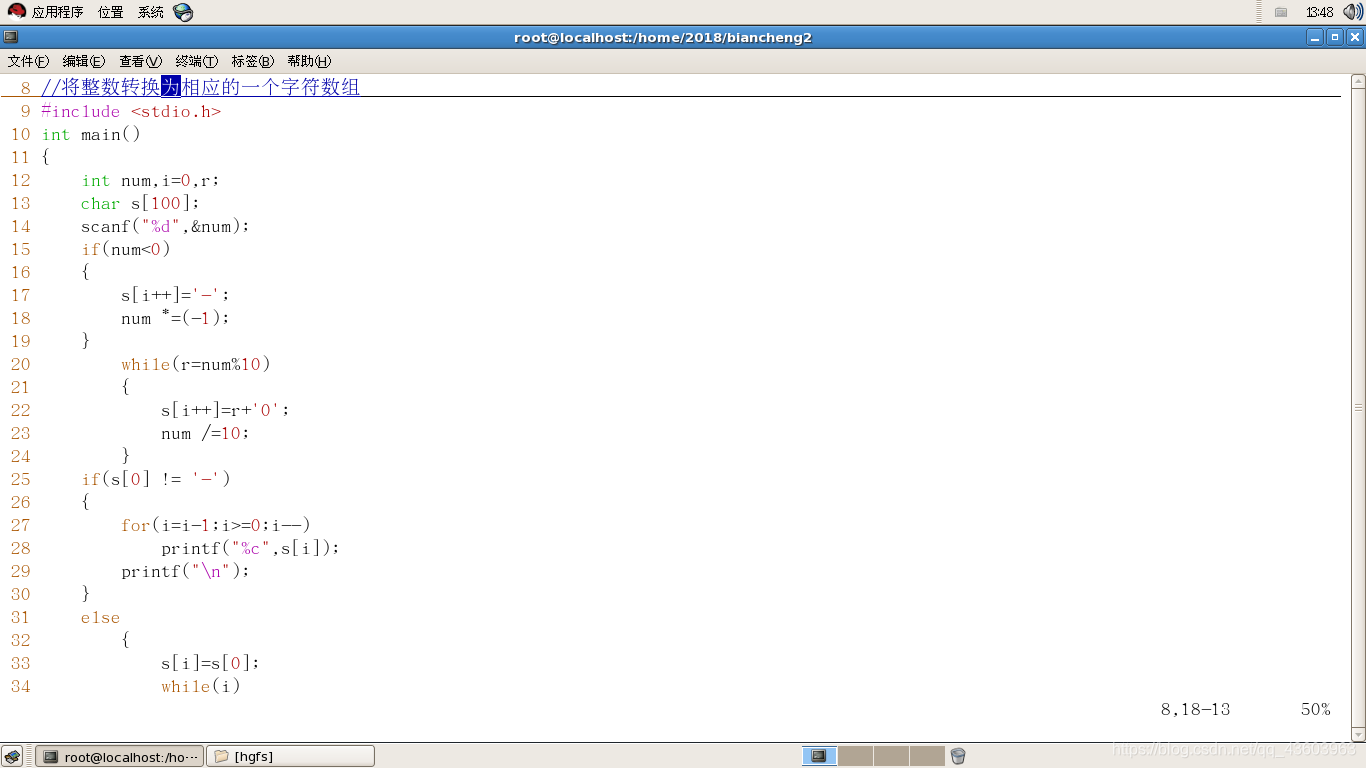Select the root@localhost taskbar button
This screenshot has height=768, width=1366.
119,756
